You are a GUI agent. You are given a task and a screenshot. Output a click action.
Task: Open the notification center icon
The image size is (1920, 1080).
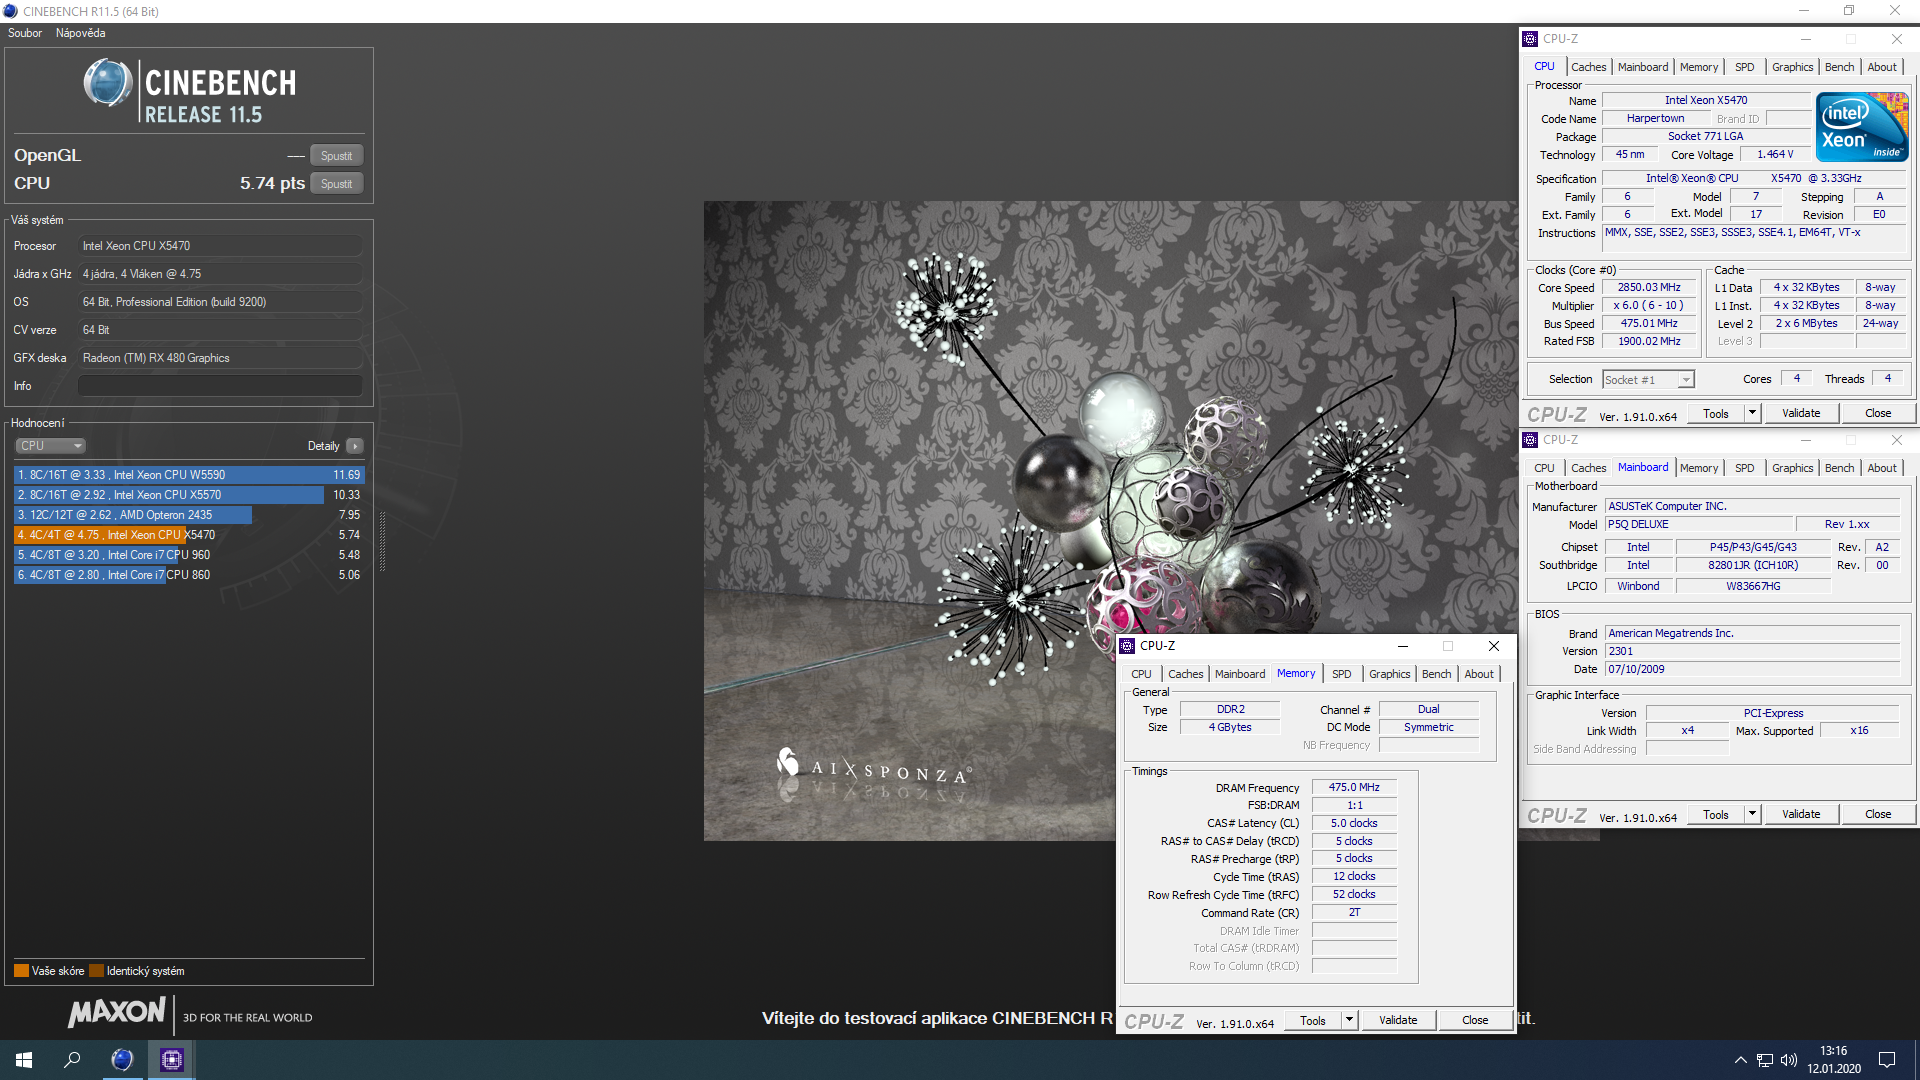[1887, 1060]
